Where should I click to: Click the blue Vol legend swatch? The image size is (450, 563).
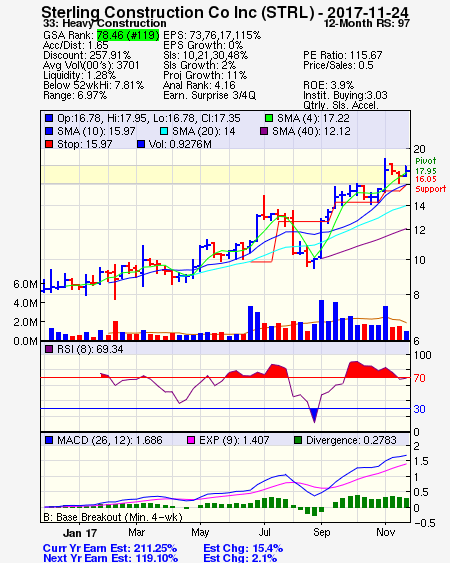click(x=141, y=144)
